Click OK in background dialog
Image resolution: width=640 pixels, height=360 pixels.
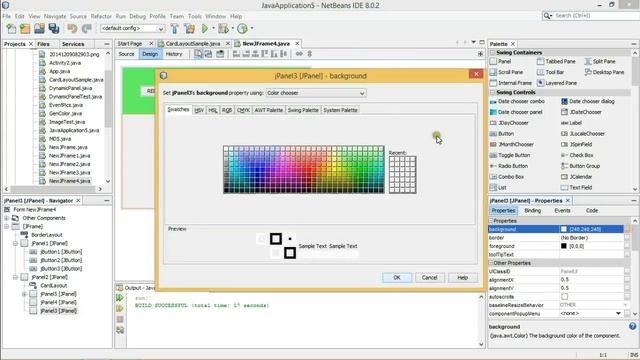click(397, 278)
